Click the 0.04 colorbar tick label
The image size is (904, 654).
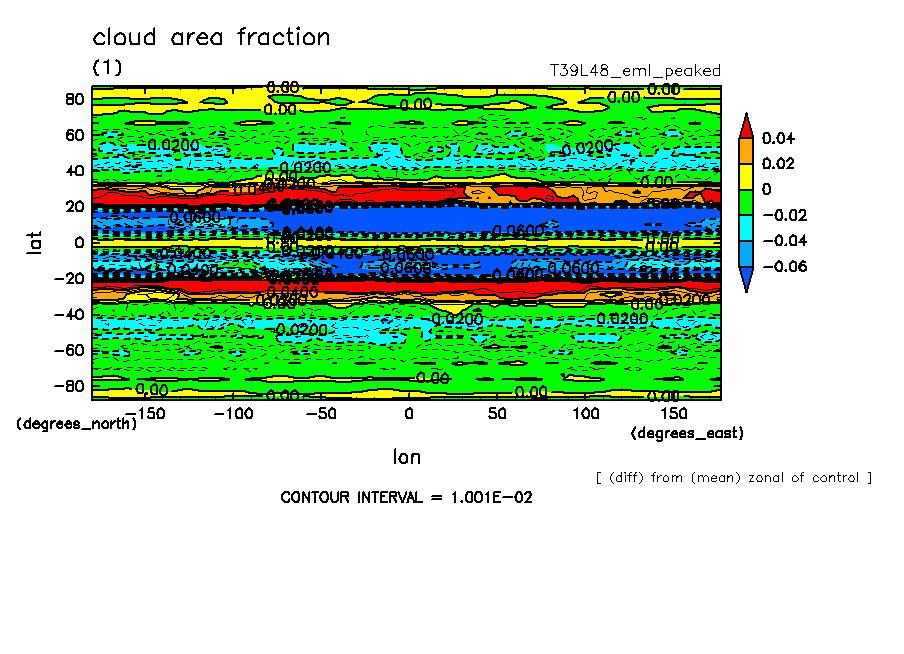778,138
